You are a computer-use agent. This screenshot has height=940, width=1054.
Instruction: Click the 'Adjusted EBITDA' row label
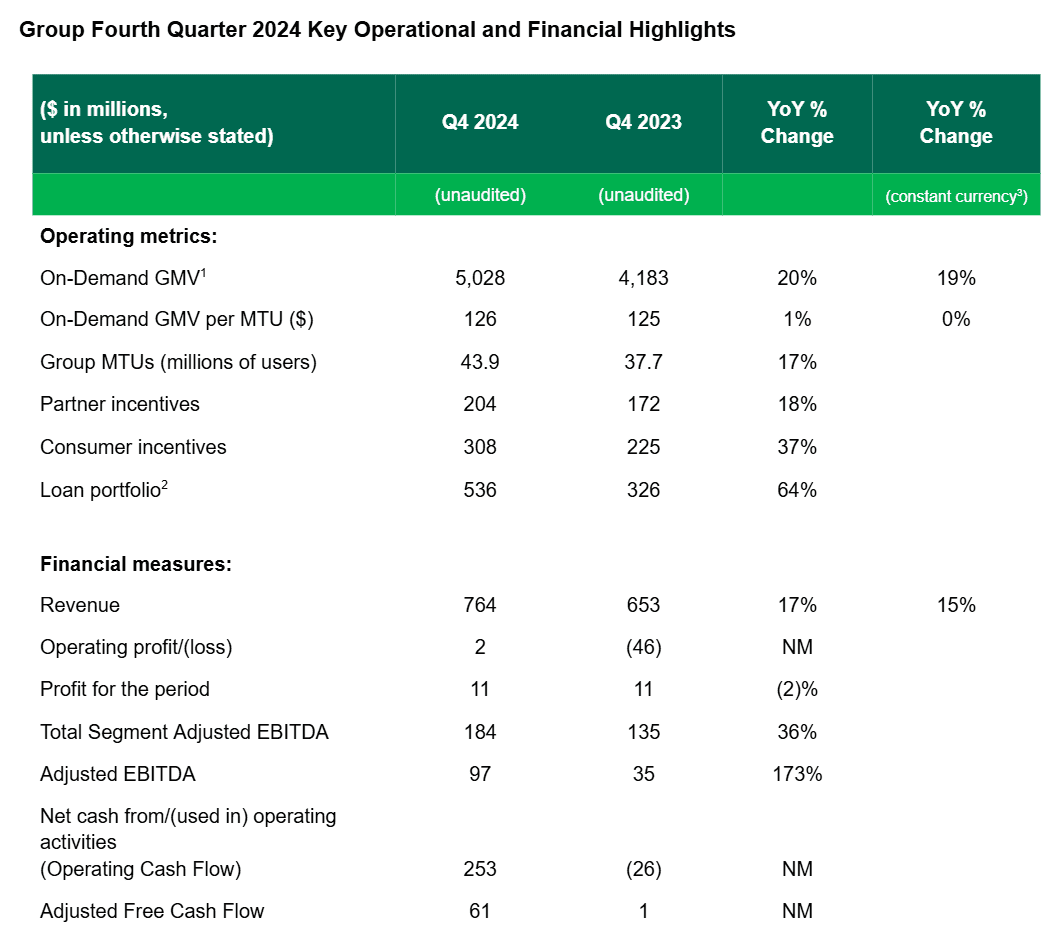click(118, 774)
